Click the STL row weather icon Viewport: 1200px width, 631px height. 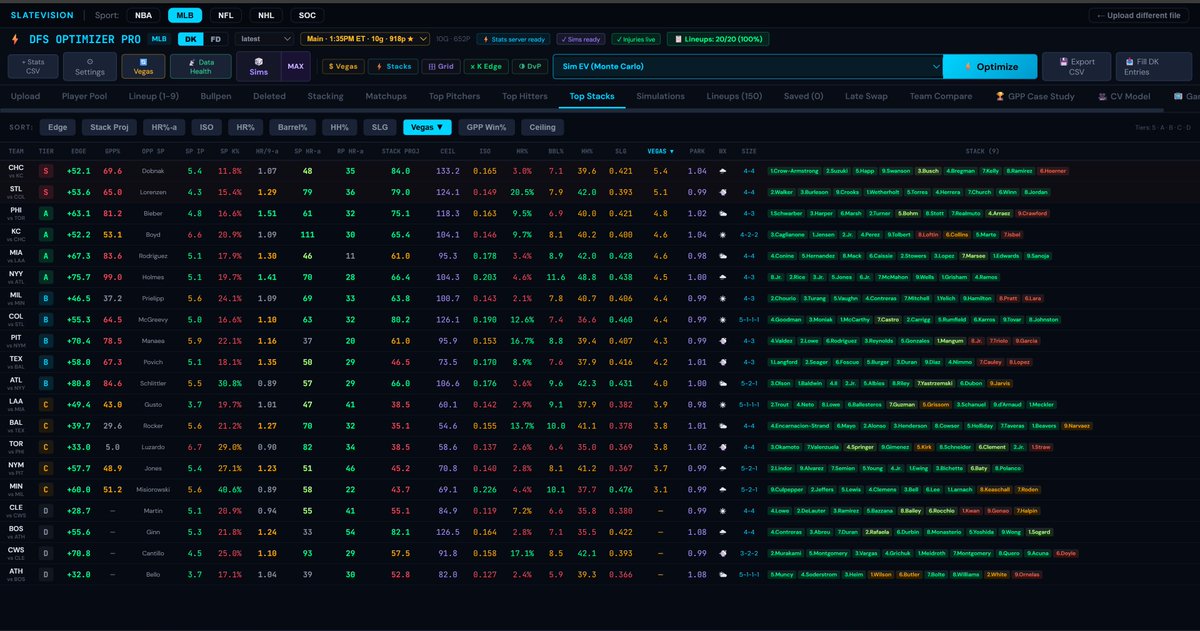722,192
